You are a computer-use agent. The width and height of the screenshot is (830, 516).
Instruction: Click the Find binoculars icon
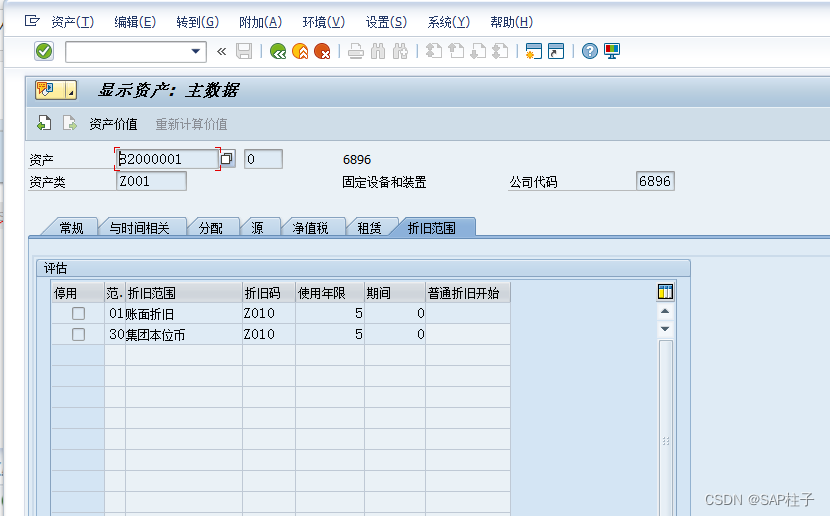378,51
